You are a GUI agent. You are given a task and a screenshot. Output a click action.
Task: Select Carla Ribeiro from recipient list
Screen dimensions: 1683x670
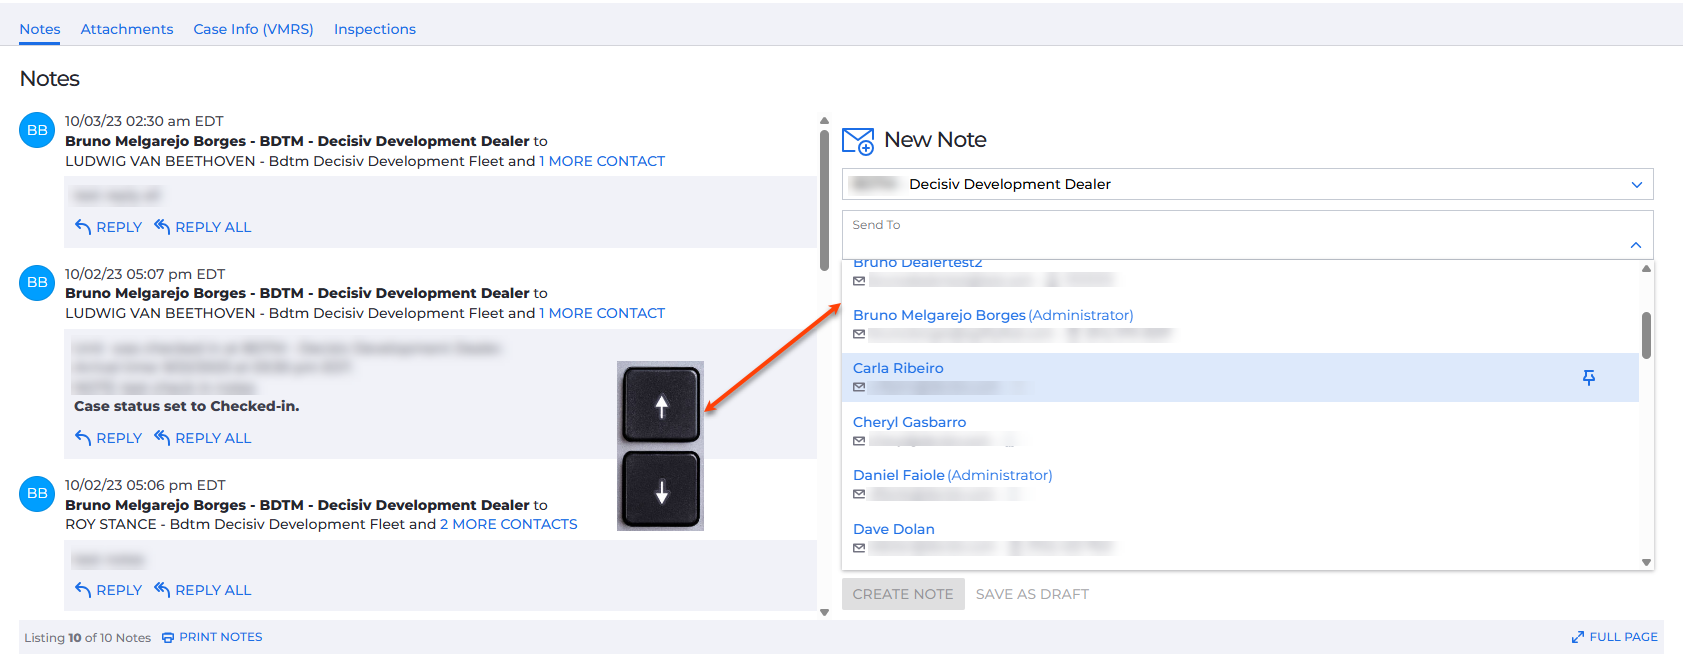point(1240,377)
